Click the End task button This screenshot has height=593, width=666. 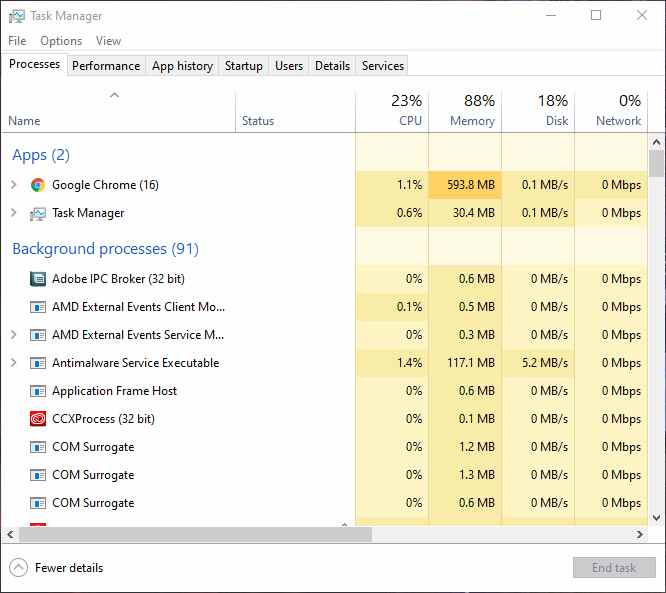(x=614, y=568)
